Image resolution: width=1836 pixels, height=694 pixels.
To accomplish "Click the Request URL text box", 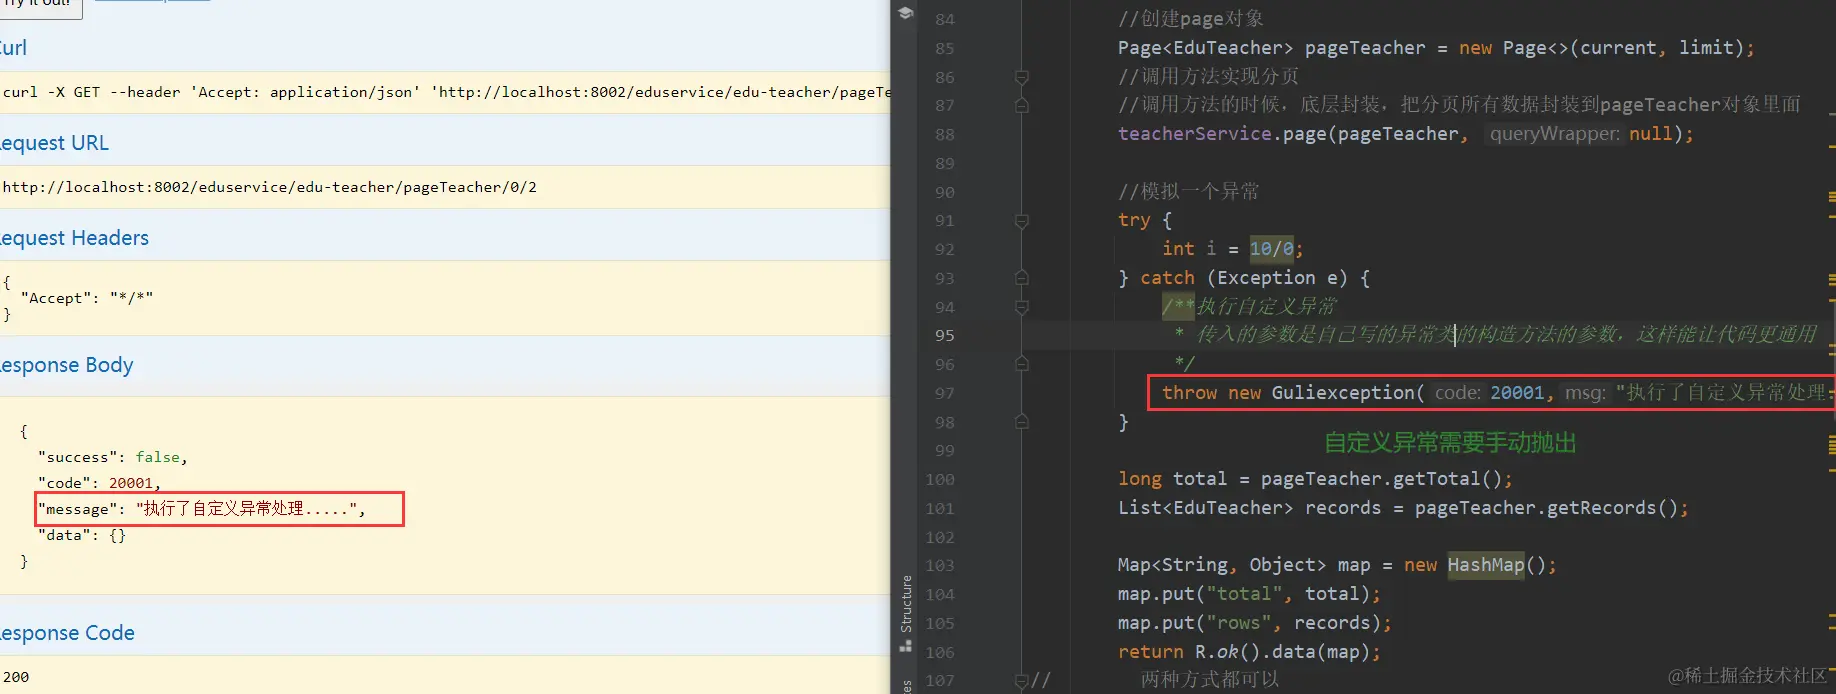I will [x=445, y=187].
